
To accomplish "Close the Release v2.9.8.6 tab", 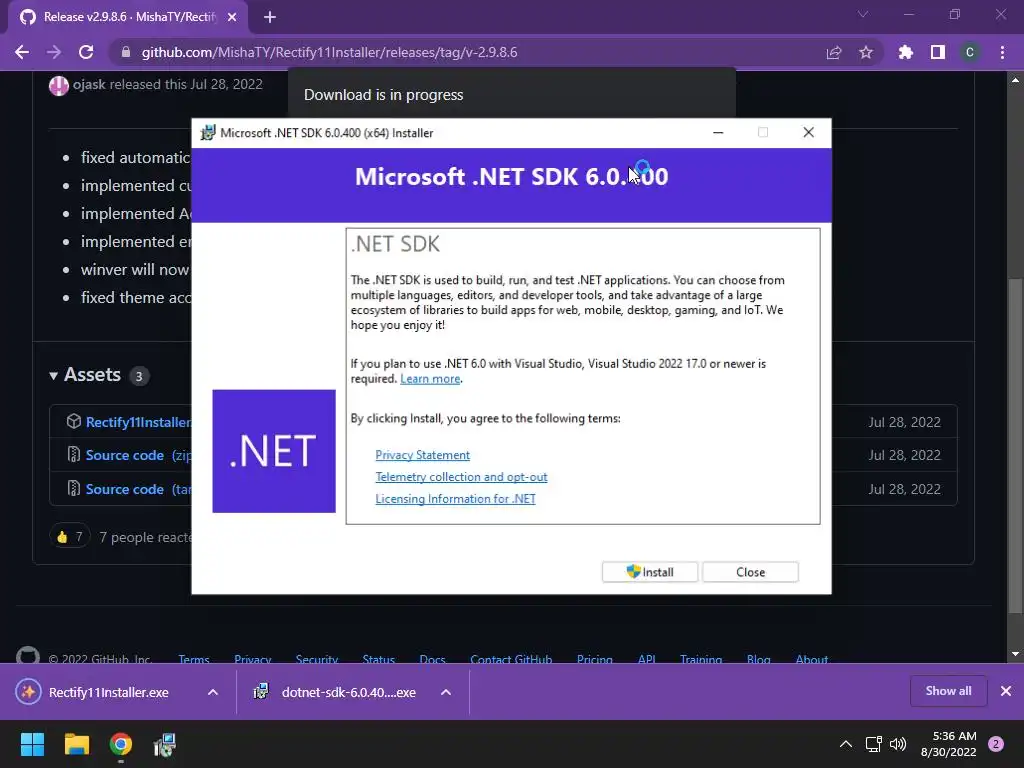I will click(232, 18).
